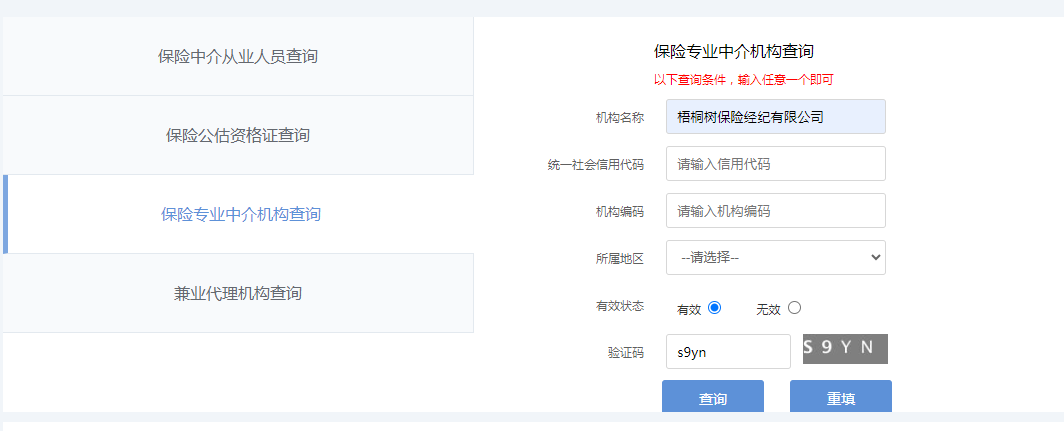Image resolution: width=1064 pixels, height=431 pixels.
Task: Click the 机构编码 field label
Action: 619,212
